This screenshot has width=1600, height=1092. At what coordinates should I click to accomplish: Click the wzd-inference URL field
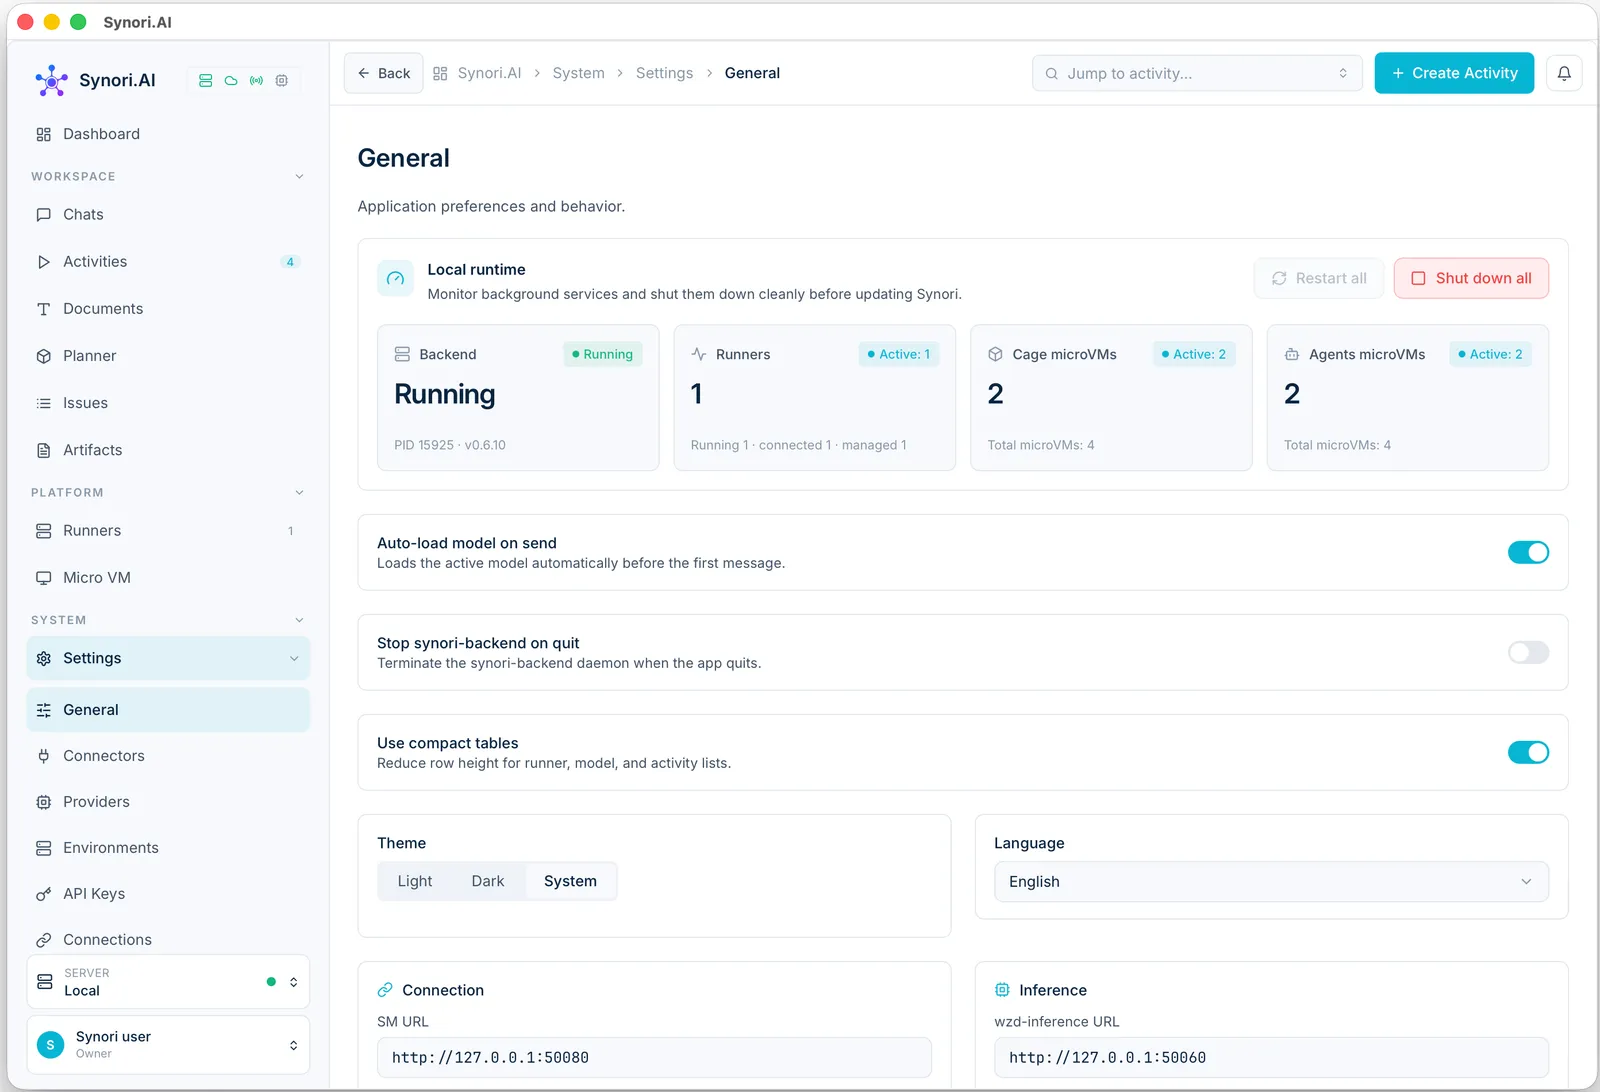tap(1271, 1058)
